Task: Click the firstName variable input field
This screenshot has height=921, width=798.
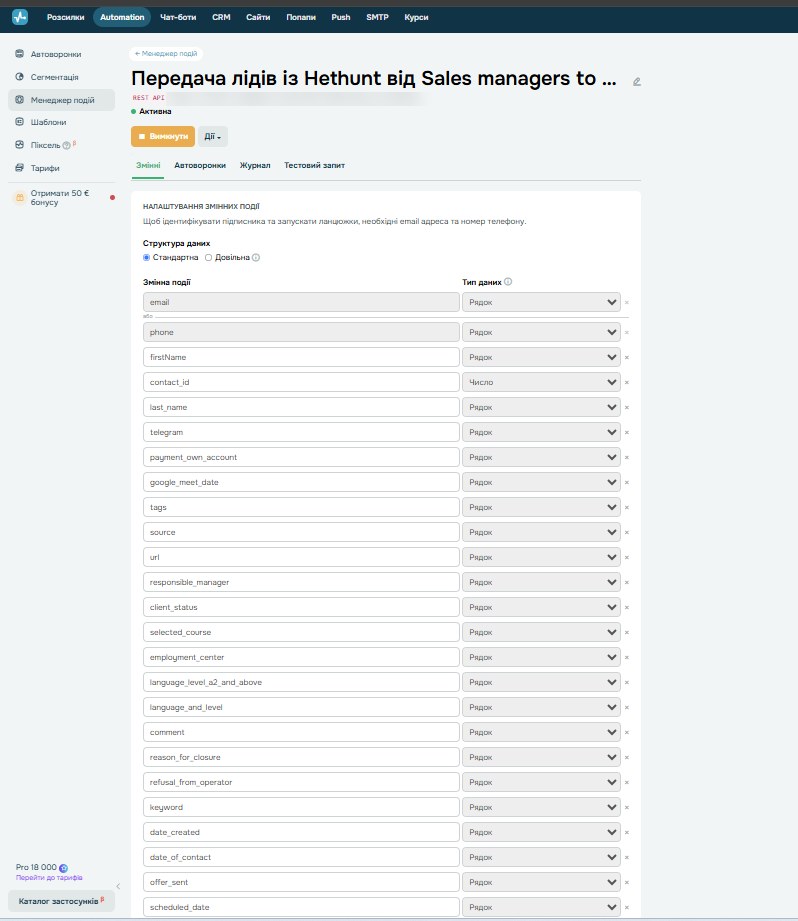Action: click(301, 357)
